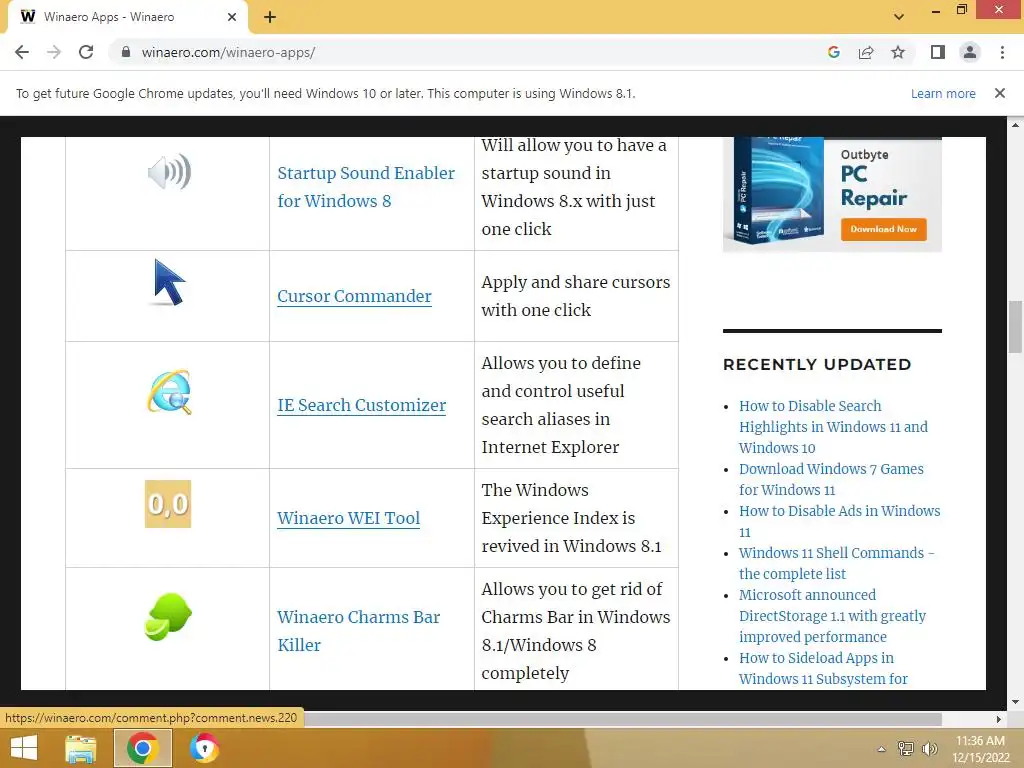This screenshot has width=1024, height=768.
Task: Click the Charms Bar Killer lime icon
Action: tap(168, 616)
